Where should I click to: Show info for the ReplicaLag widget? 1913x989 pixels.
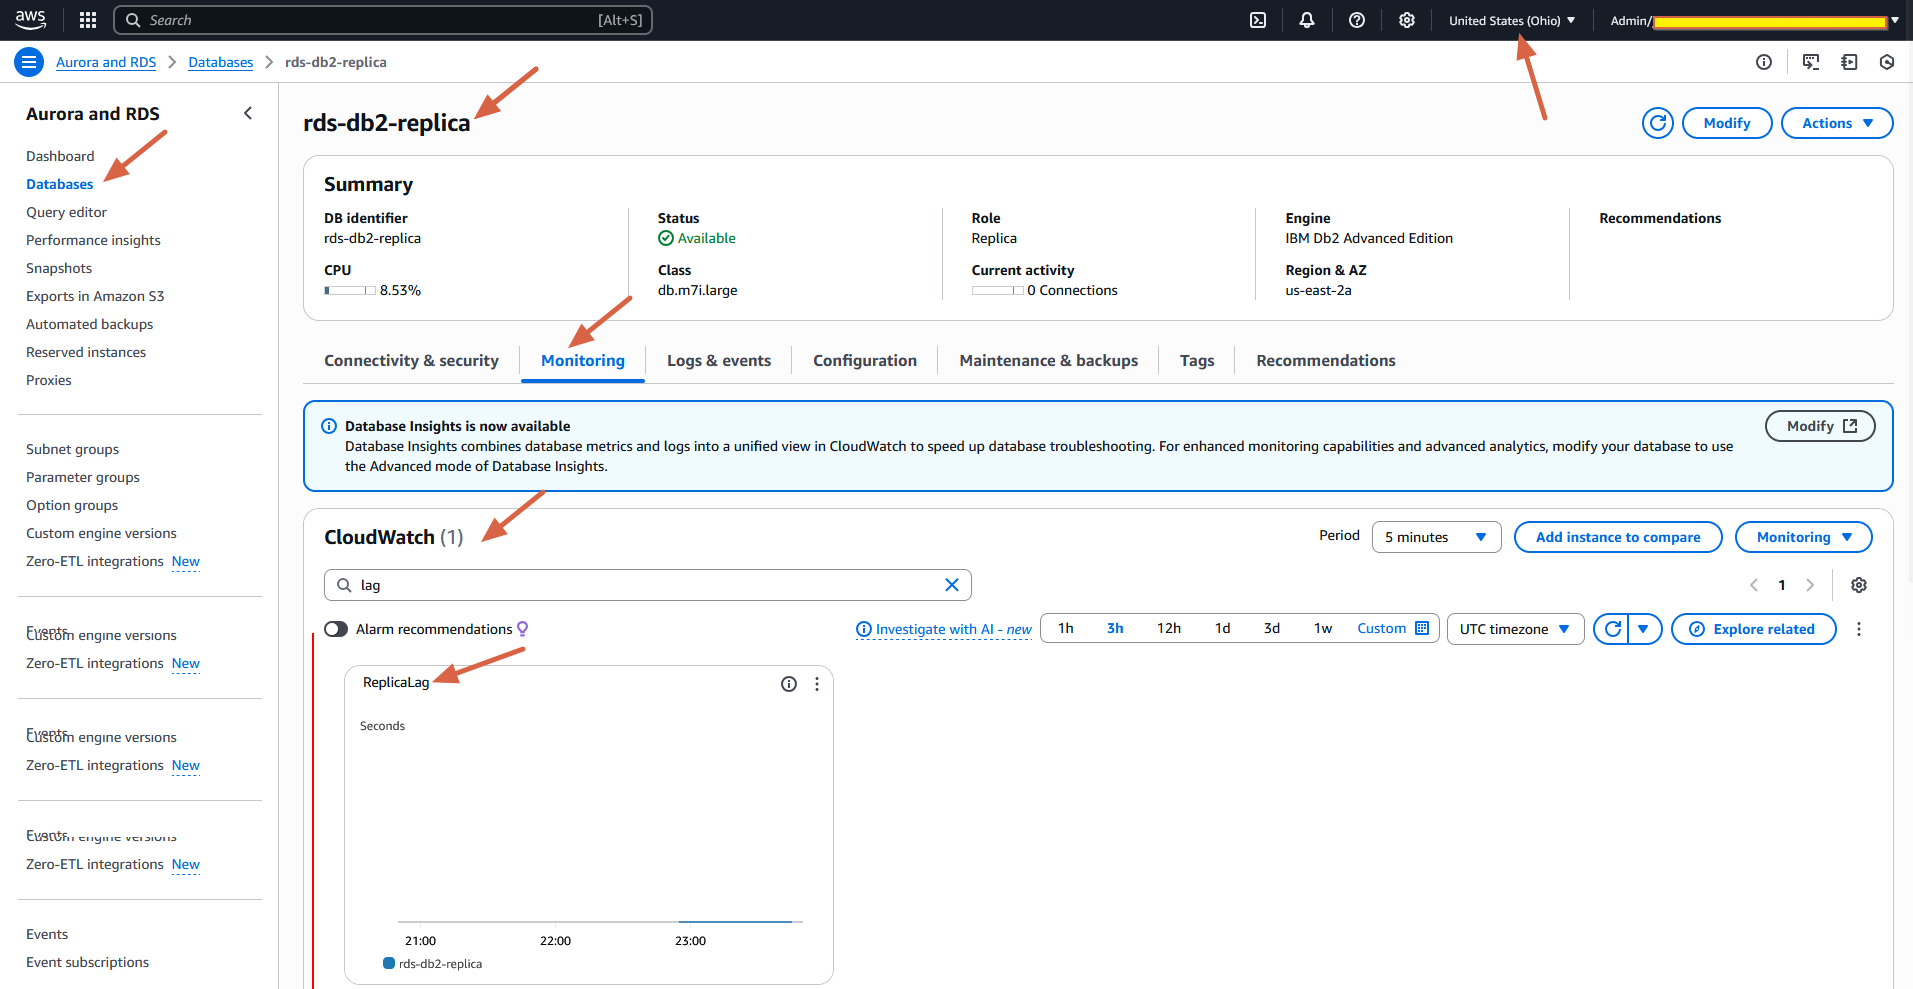789,684
